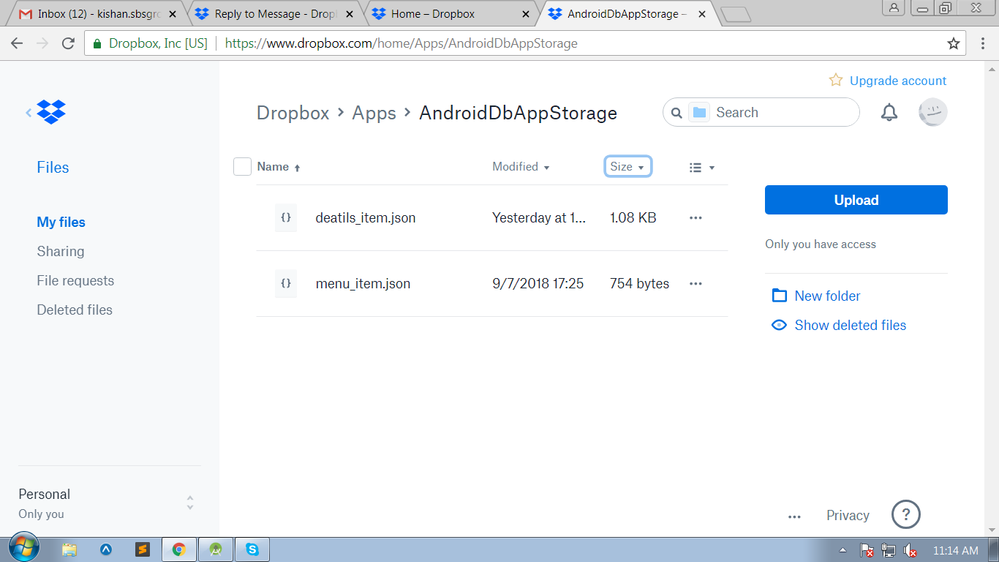Viewport: 999px width, 562px height.
Task: Open the footer three-dots menu
Action: click(794, 517)
